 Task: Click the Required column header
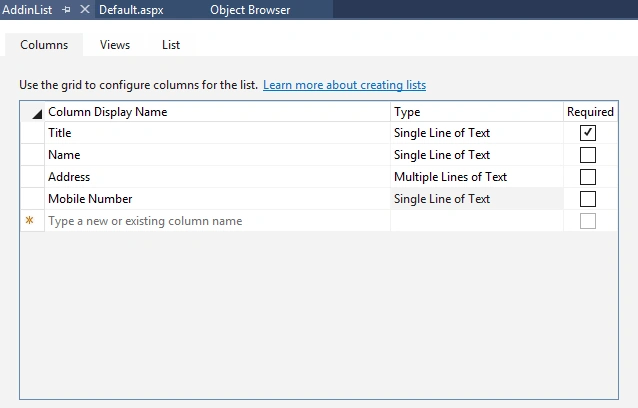click(x=590, y=111)
